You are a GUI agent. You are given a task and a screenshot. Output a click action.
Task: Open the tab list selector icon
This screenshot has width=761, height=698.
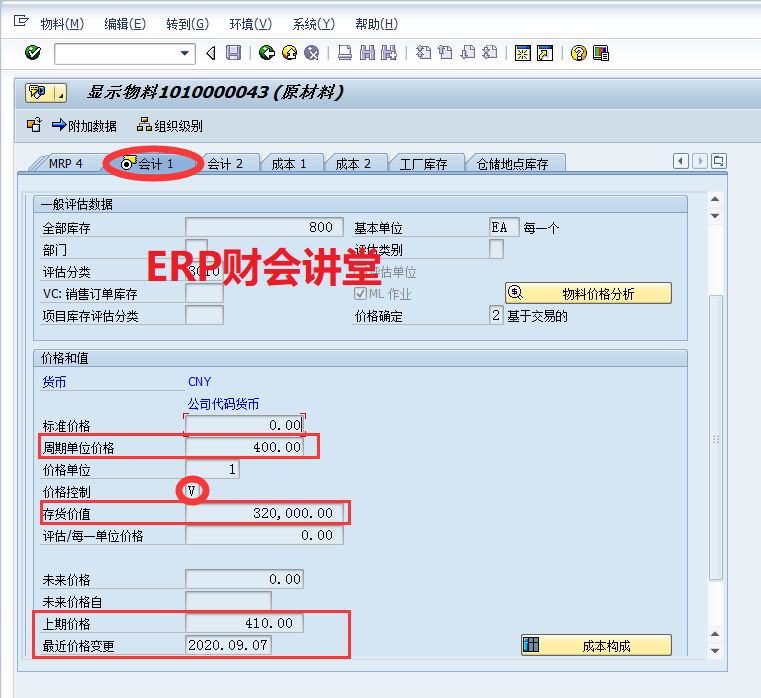718,161
